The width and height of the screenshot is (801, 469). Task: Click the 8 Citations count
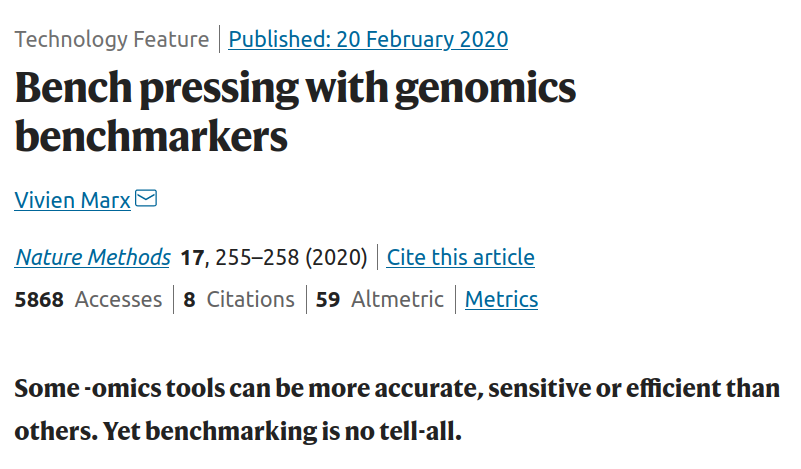(x=239, y=299)
